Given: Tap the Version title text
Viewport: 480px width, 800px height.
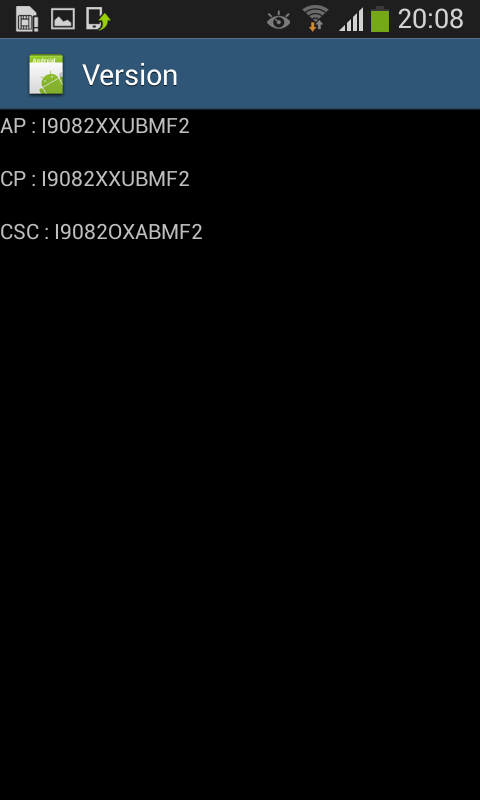Looking at the screenshot, I should 130,75.
